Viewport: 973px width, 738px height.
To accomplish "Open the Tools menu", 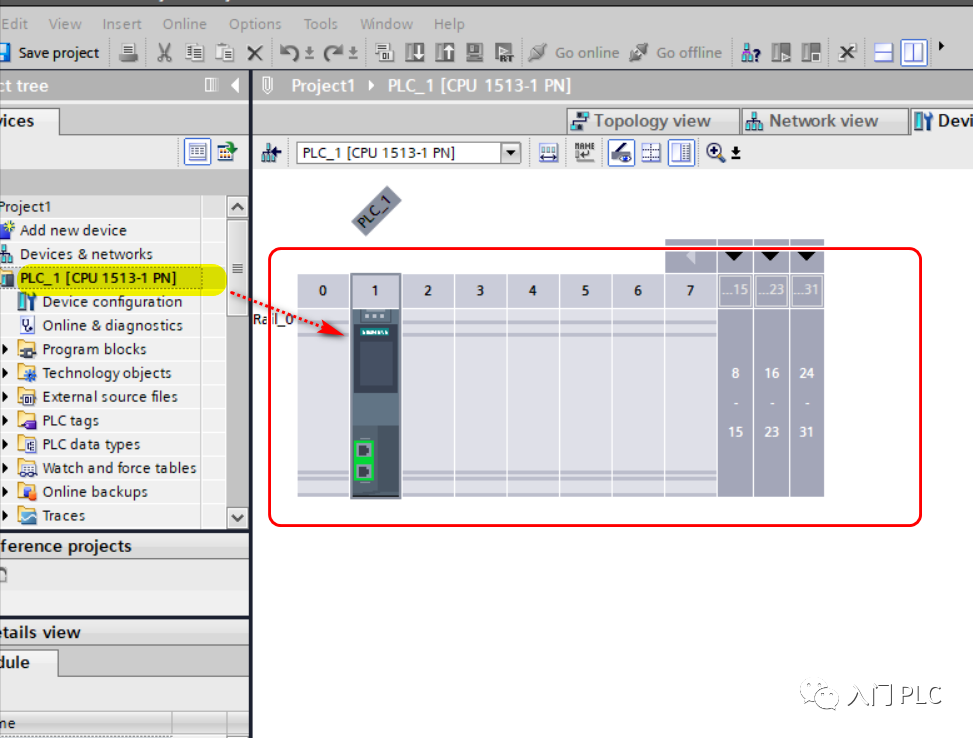I will coord(320,24).
